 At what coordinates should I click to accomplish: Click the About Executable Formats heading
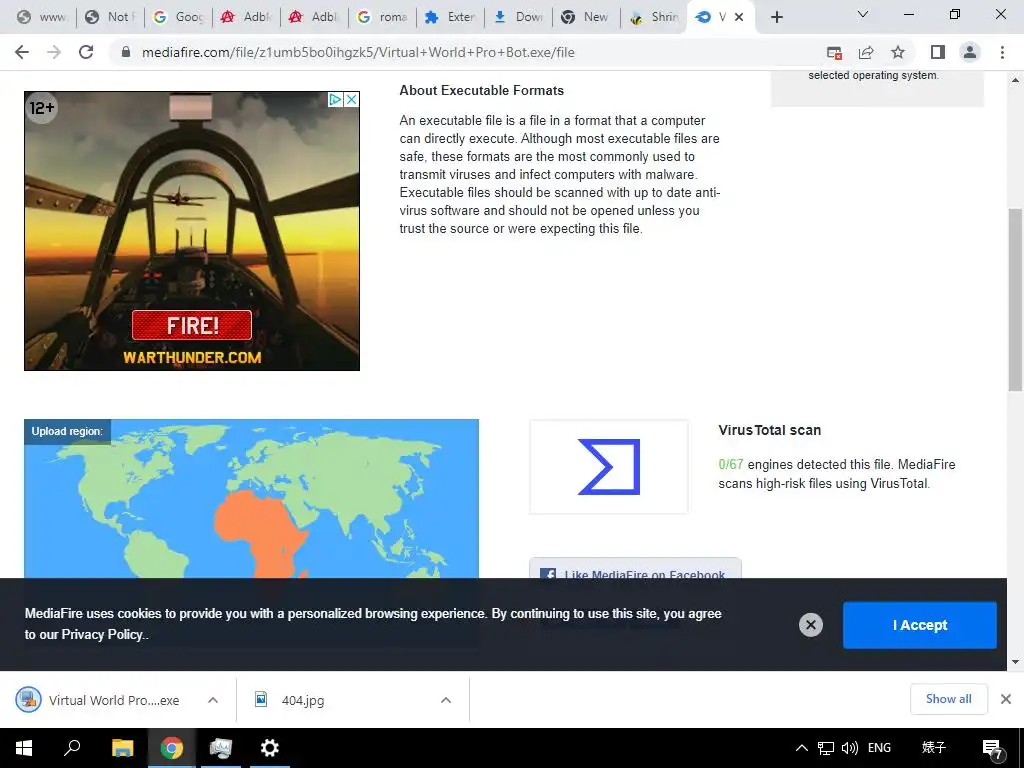coord(481,90)
